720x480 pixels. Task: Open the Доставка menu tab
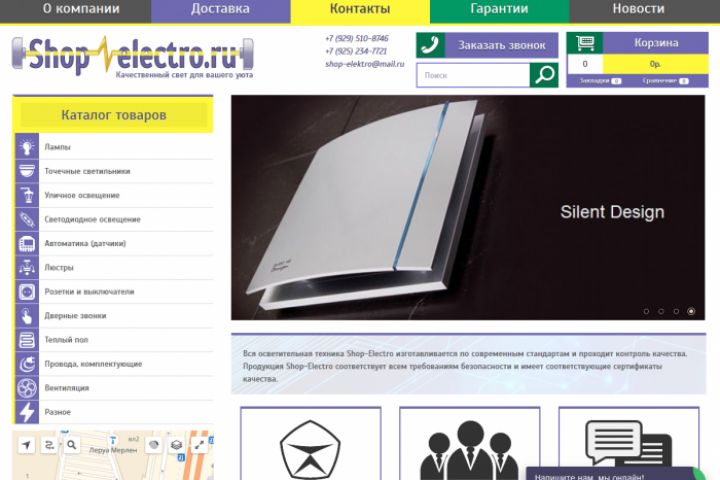pos(220,9)
